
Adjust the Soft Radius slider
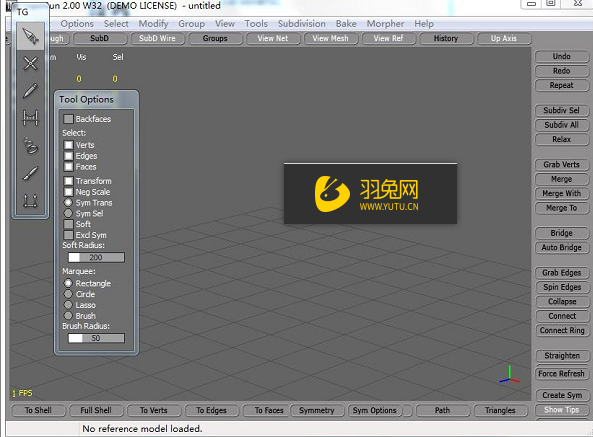click(x=96, y=257)
